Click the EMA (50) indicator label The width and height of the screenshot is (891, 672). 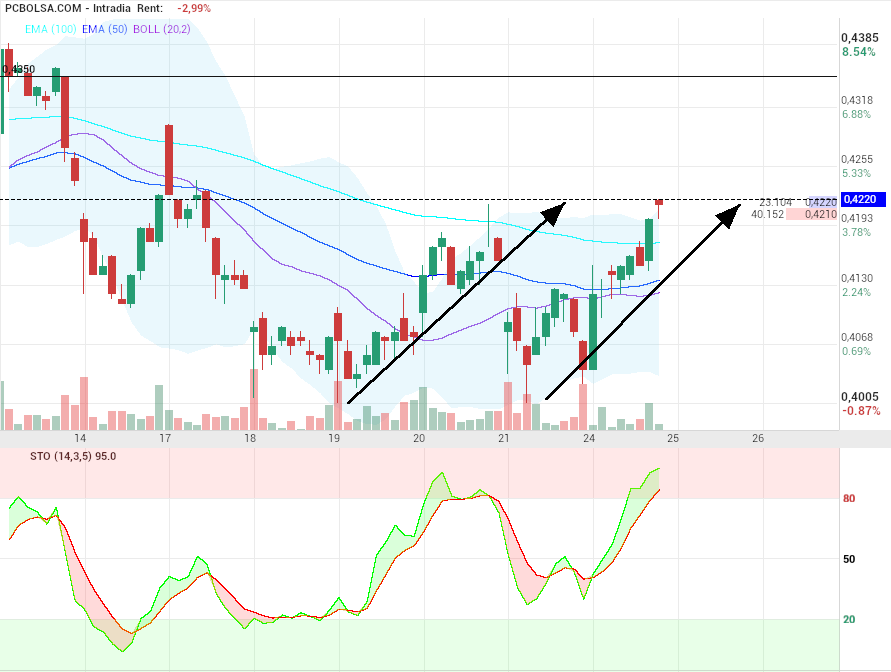point(105,29)
